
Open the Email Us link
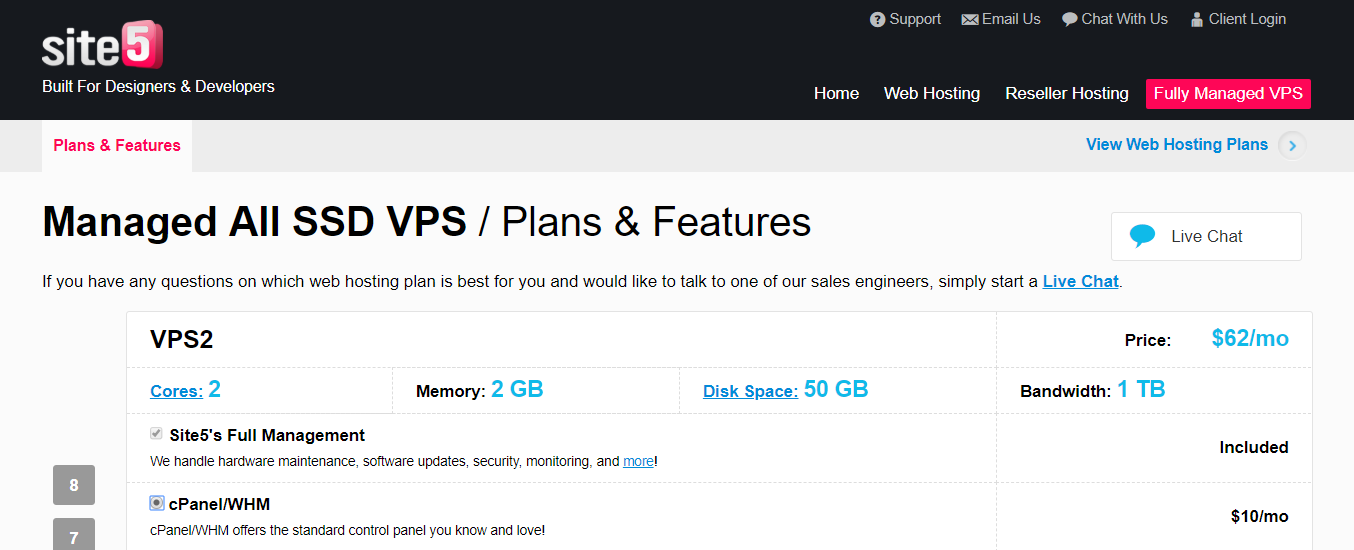(1011, 19)
